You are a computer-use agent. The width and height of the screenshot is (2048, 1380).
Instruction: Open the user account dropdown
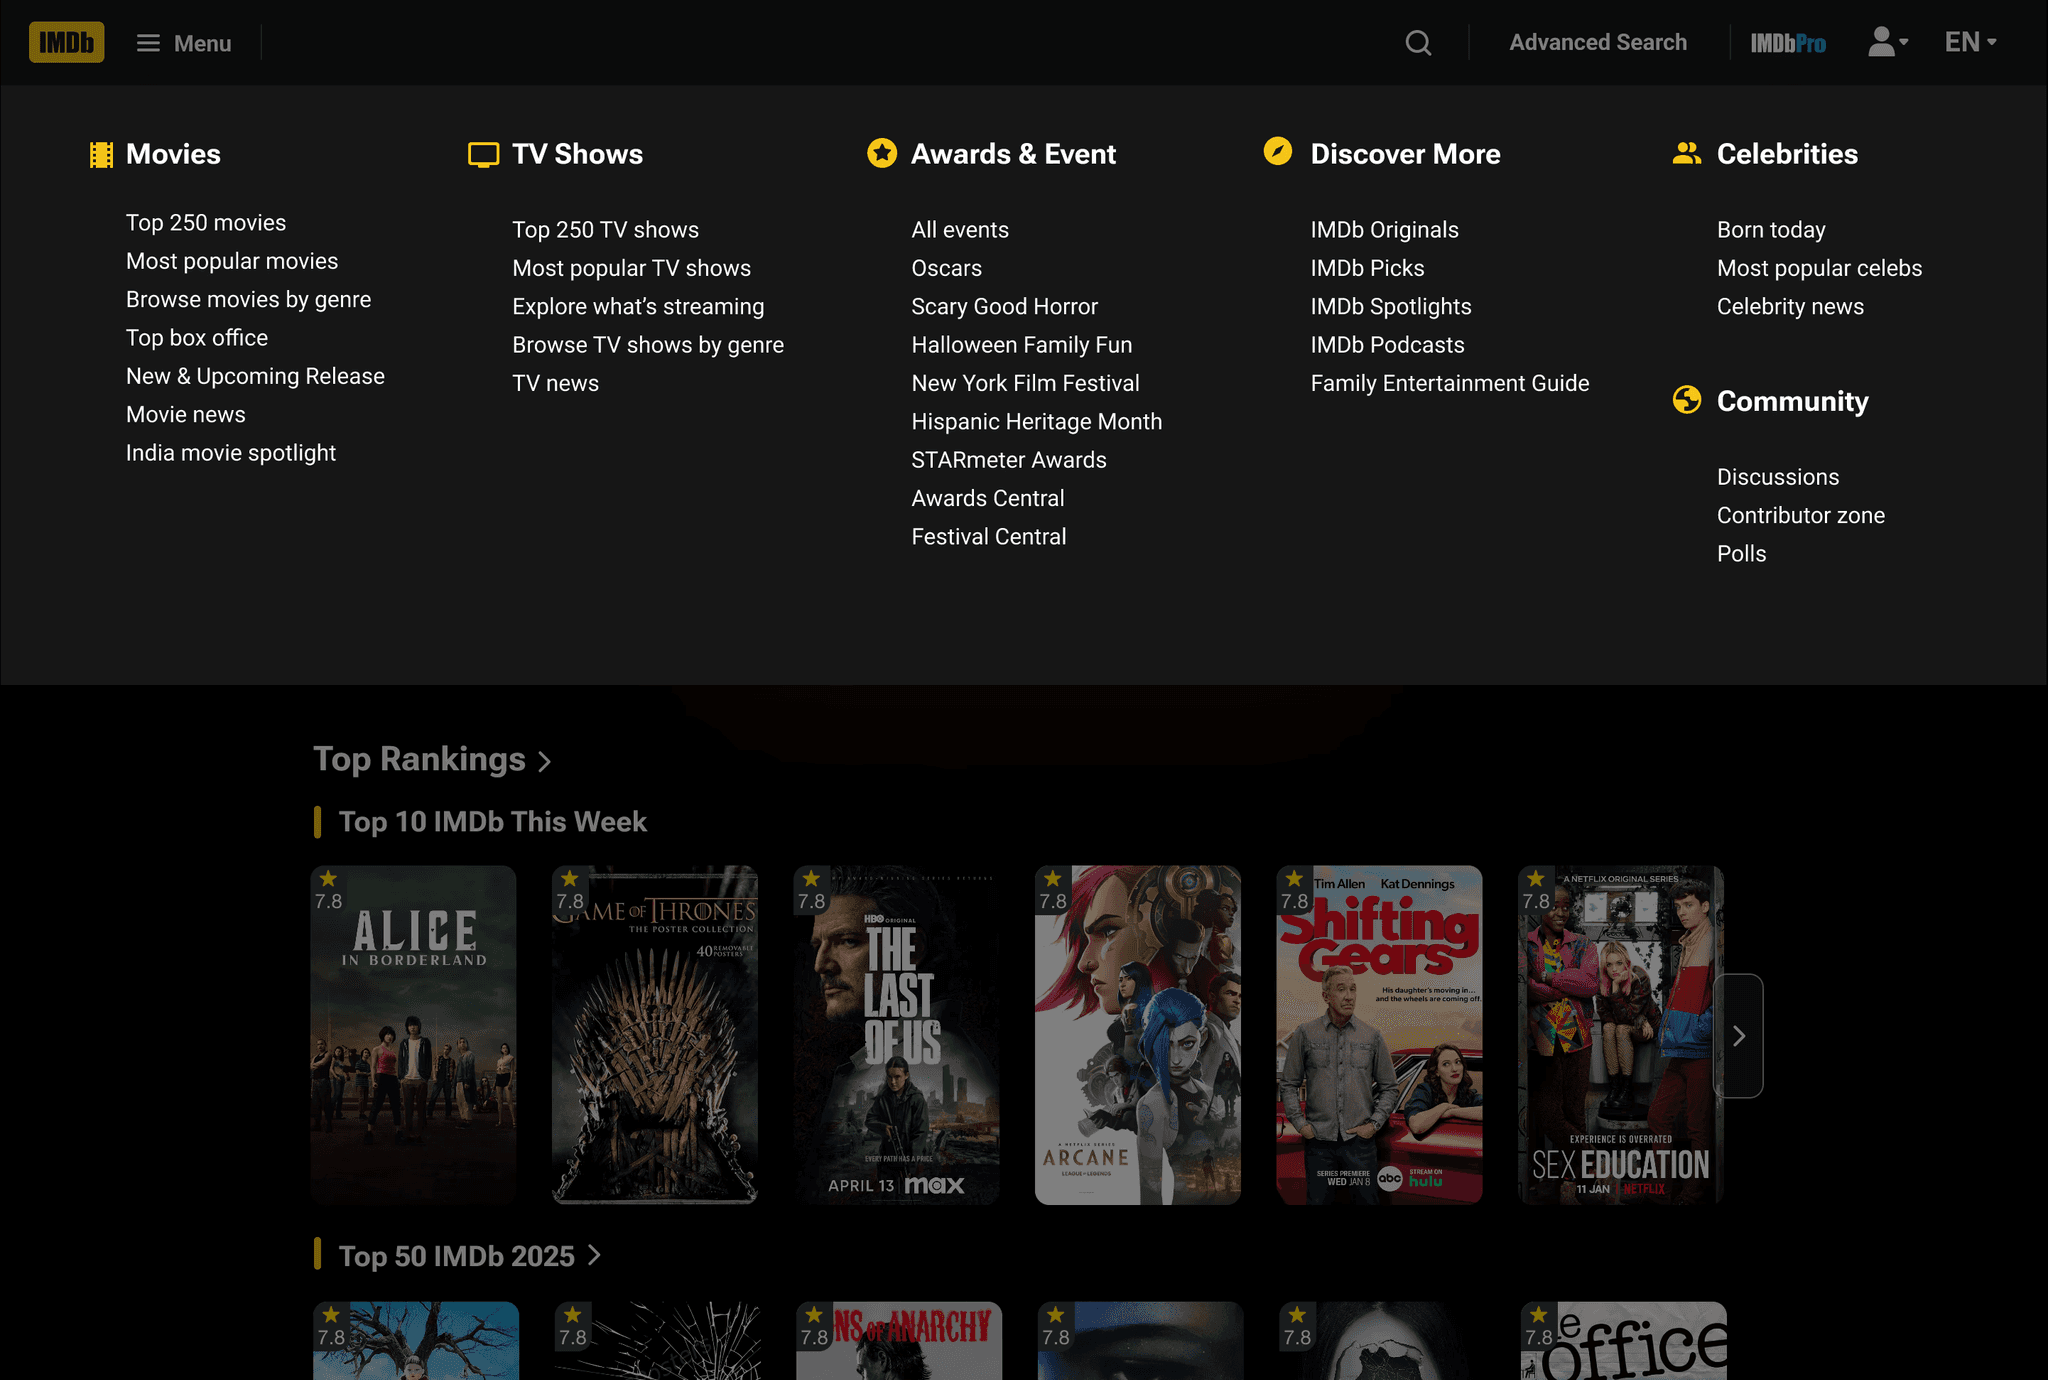[x=1887, y=42]
